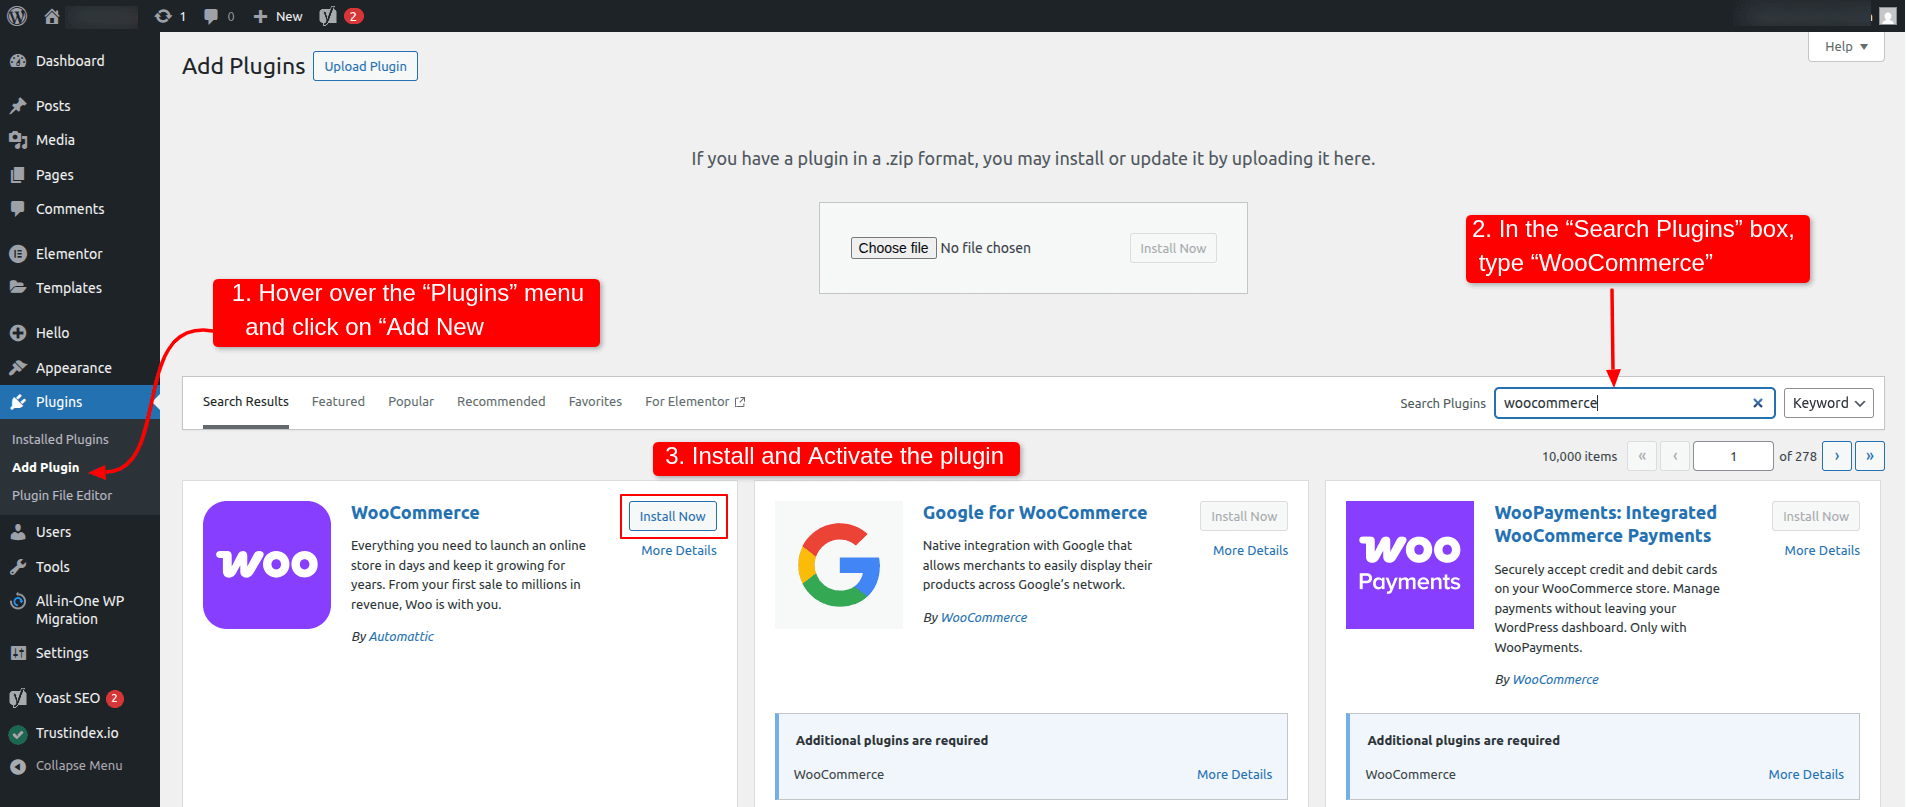
Task: Click the Google for WooCommerce logo thumbnail
Action: (x=839, y=565)
